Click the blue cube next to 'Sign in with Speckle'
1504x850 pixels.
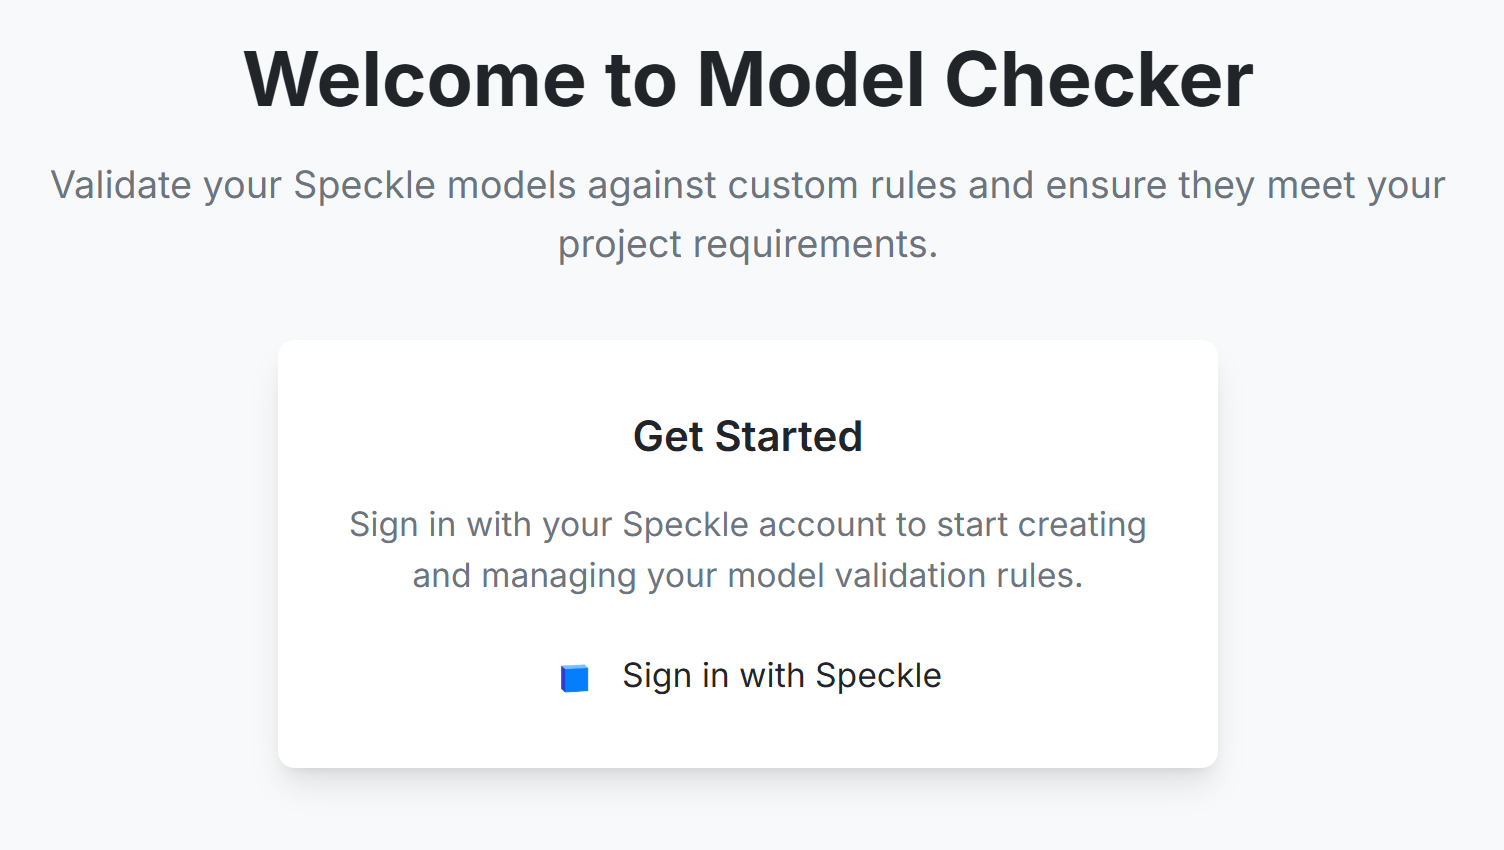[573, 677]
